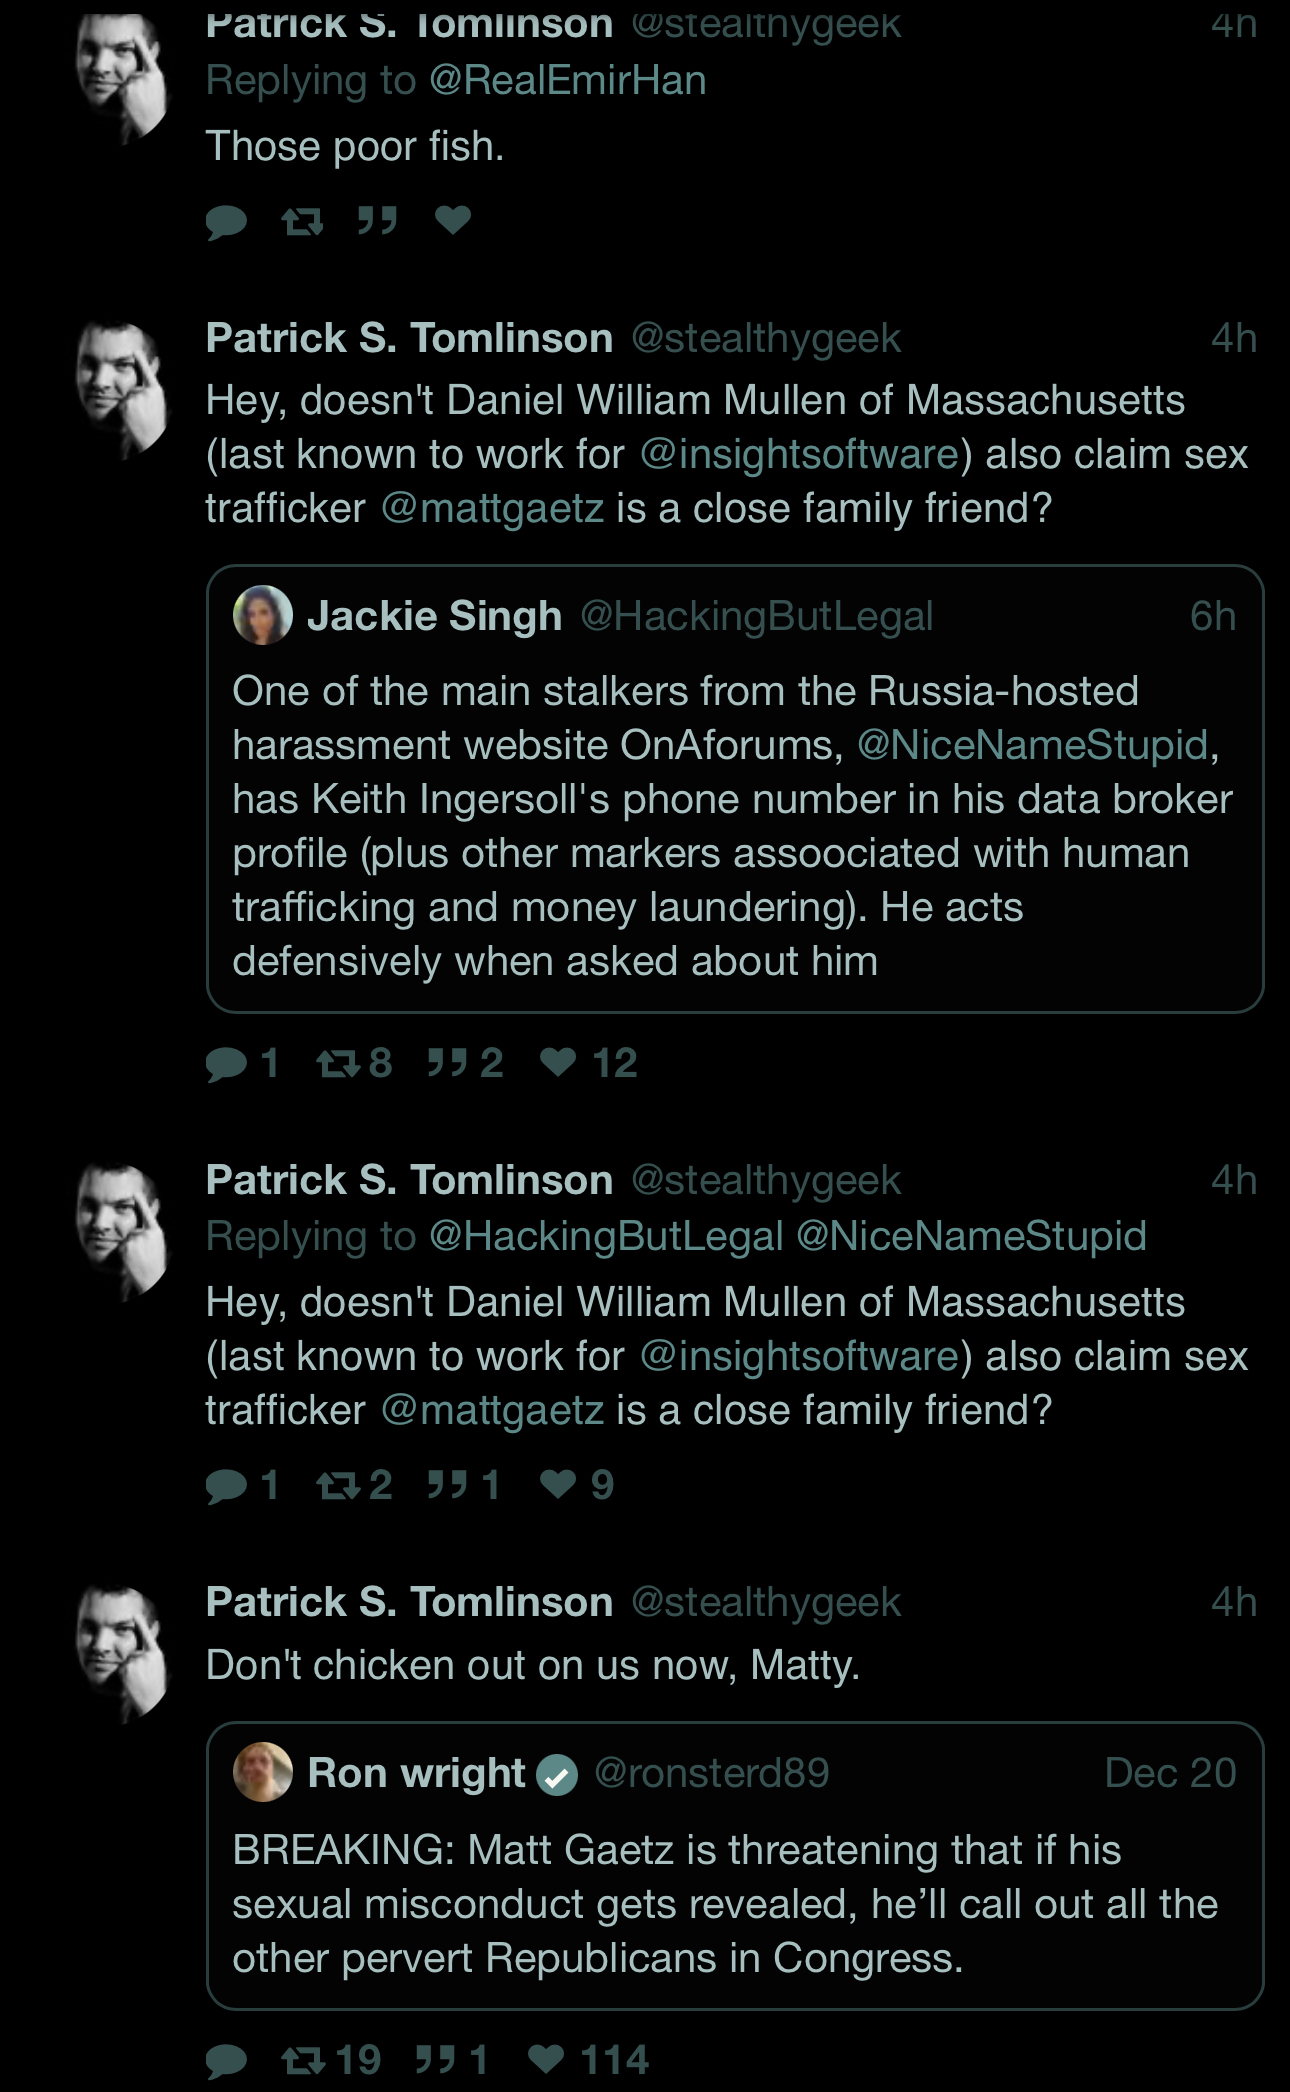Open the @RealEmirHan profile link
Screen dimensions: 1290x2092
click(568, 81)
